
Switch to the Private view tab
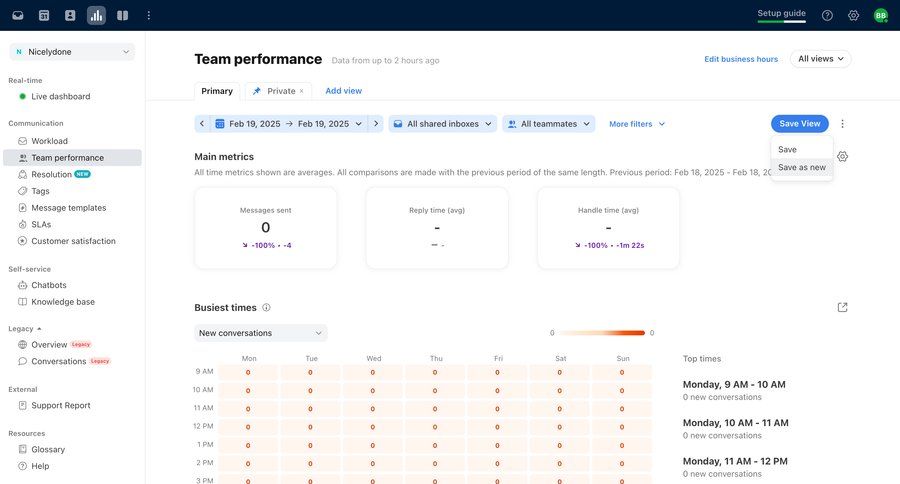click(x=277, y=91)
